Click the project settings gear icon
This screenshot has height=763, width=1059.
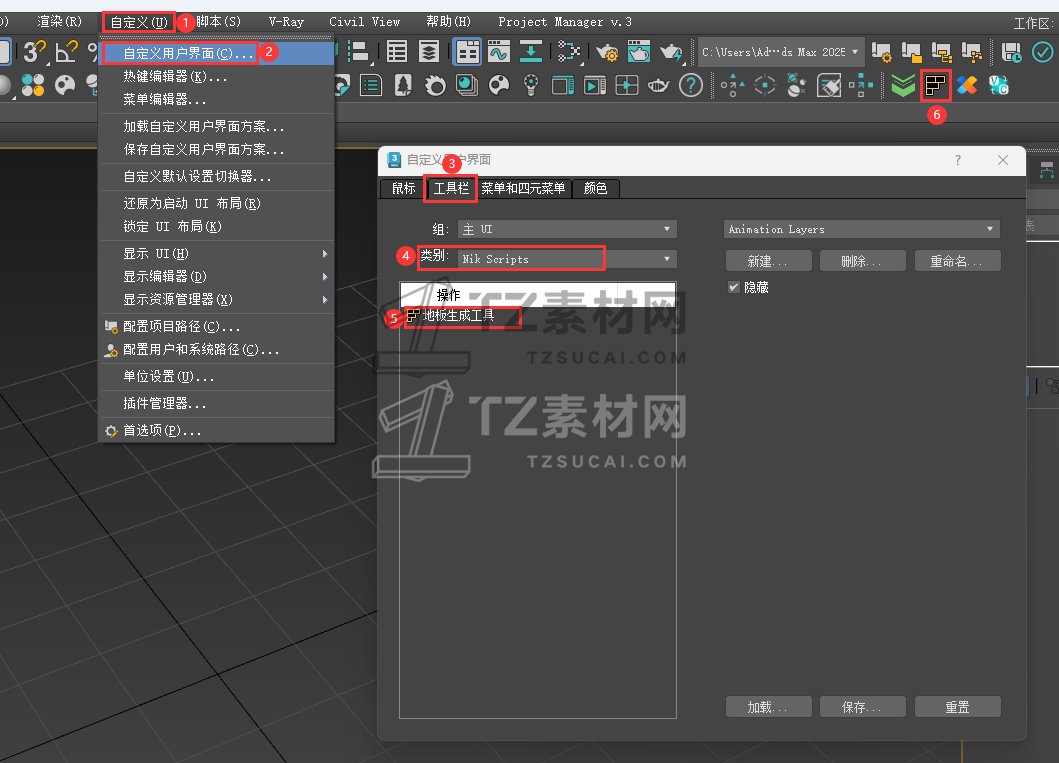point(881,52)
